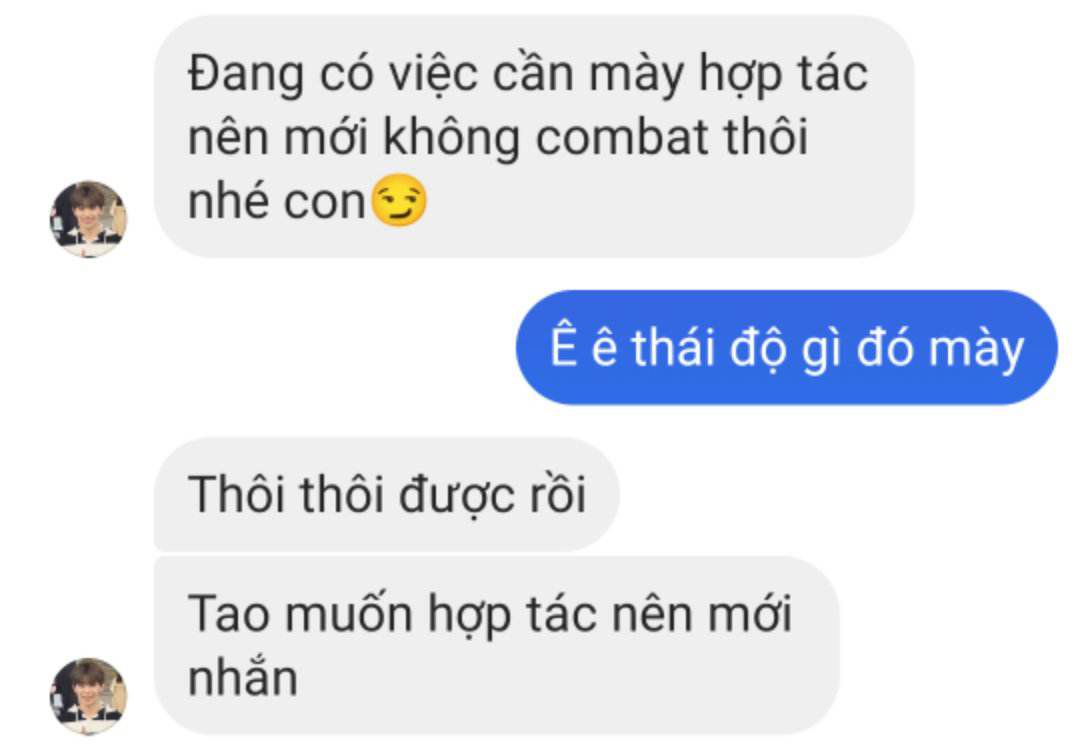1080x756 pixels.
Task: Select the "Tao muốn hợp tác" message bubble
Action: click(x=497, y=645)
